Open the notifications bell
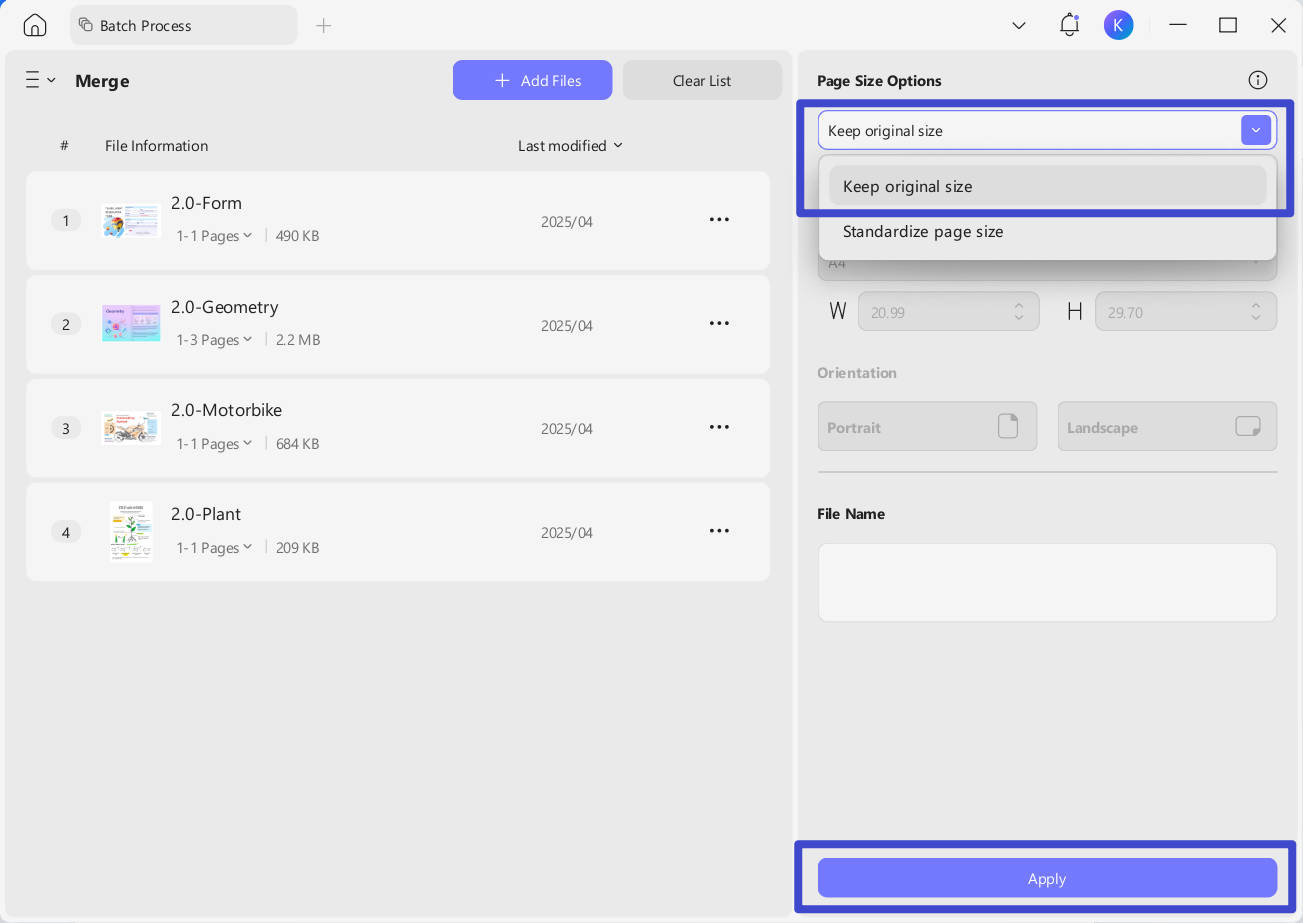Viewport: 1303px width, 923px height. (x=1069, y=25)
